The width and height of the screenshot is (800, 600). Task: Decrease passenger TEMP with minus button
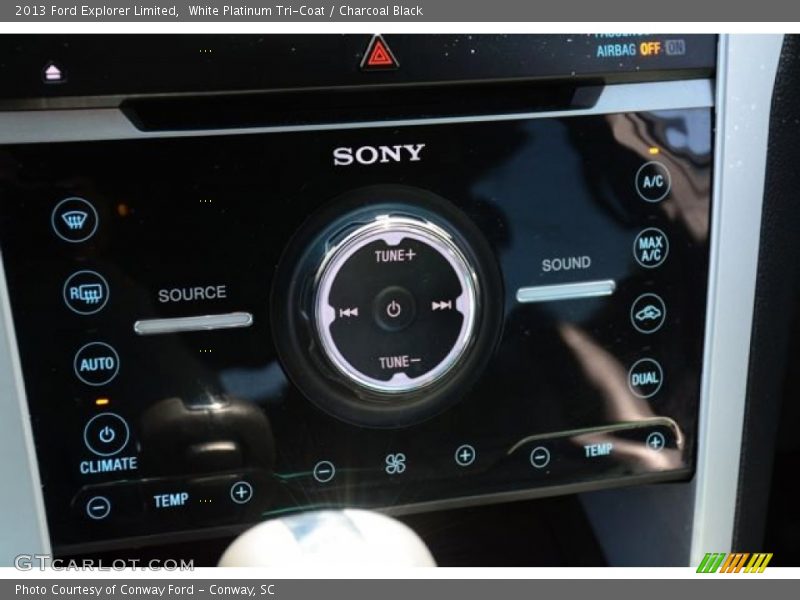tap(540, 457)
